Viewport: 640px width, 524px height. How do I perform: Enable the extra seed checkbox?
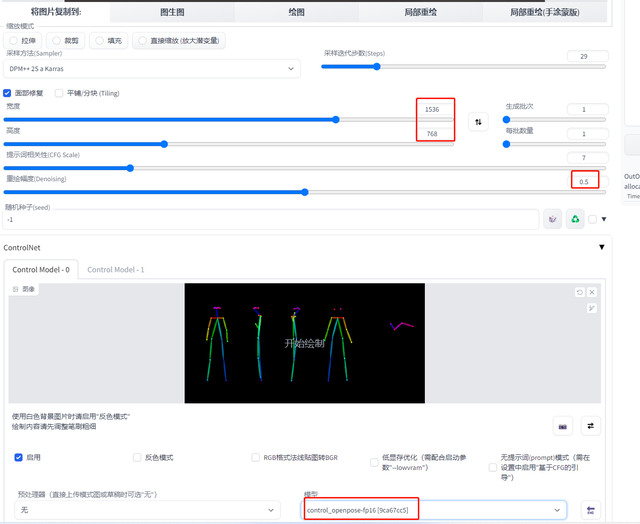click(592, 220)
